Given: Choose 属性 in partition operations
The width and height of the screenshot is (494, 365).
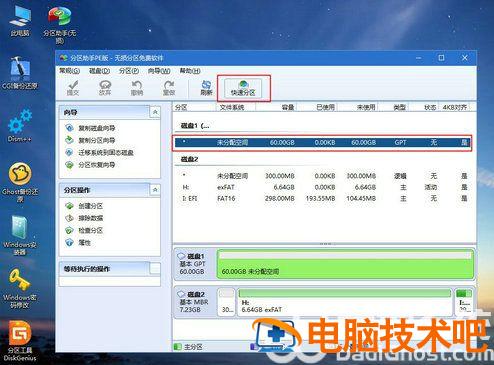Looking at the screenshot, I should coord(78,243).
